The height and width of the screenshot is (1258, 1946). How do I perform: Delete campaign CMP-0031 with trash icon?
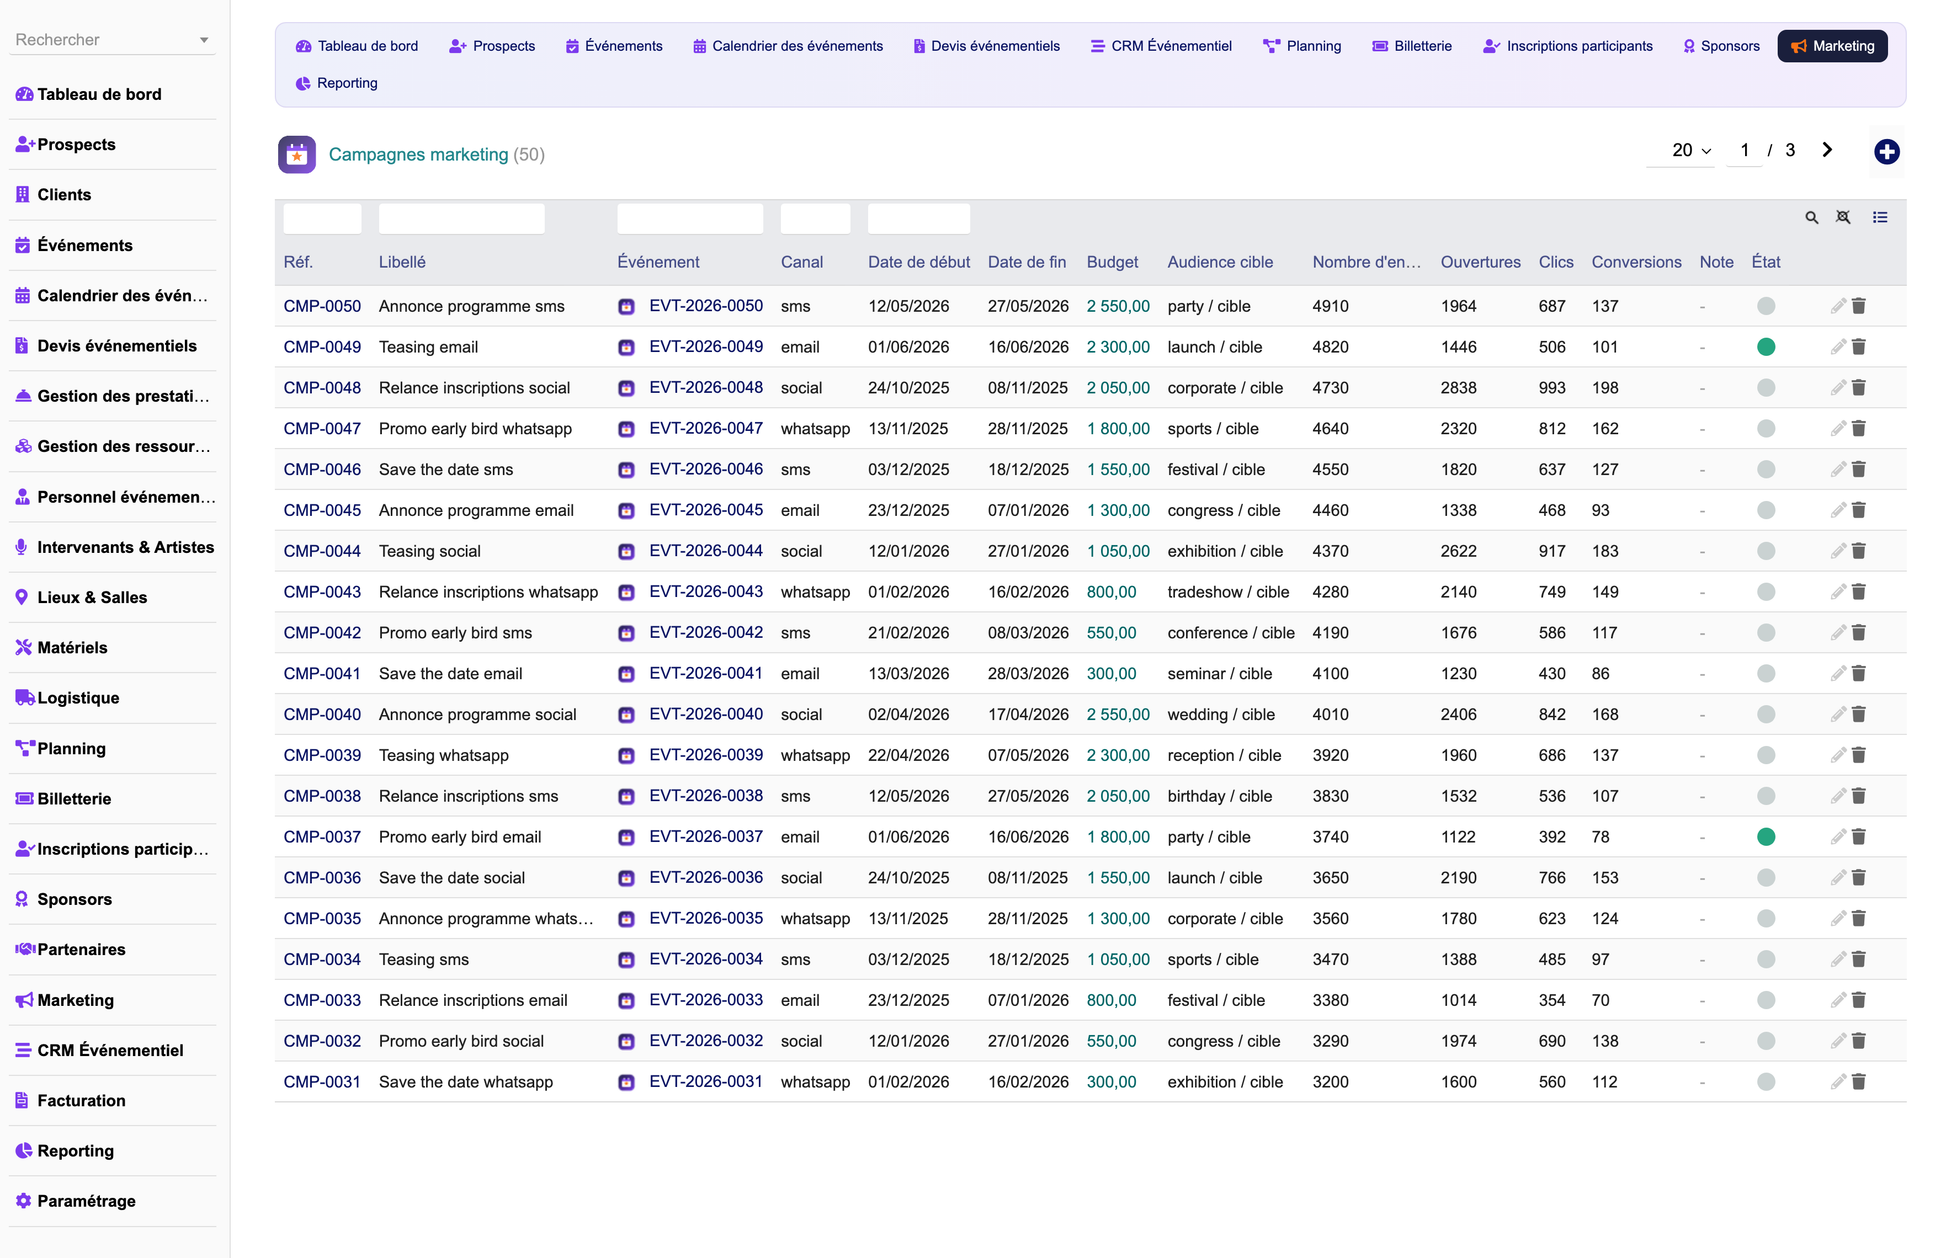1859,1082
